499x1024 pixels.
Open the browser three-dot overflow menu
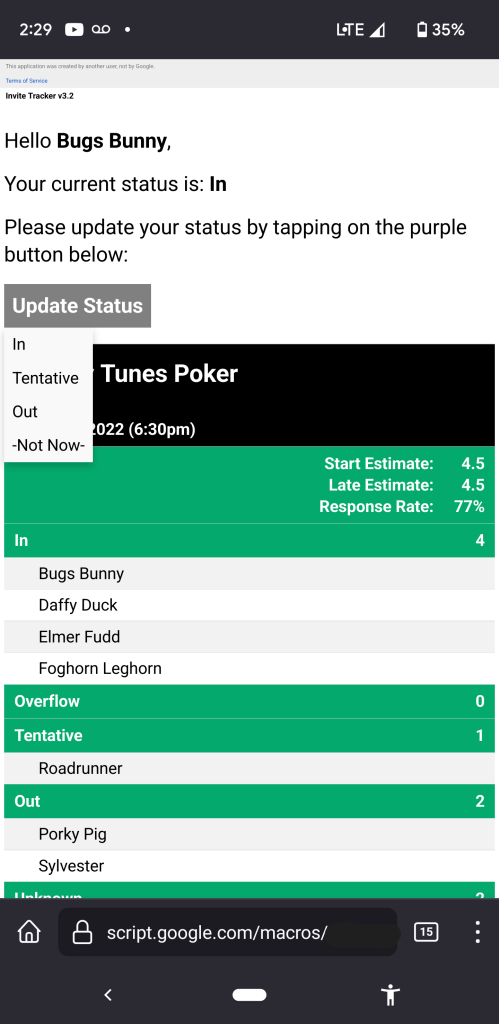[x=477, y=932]
